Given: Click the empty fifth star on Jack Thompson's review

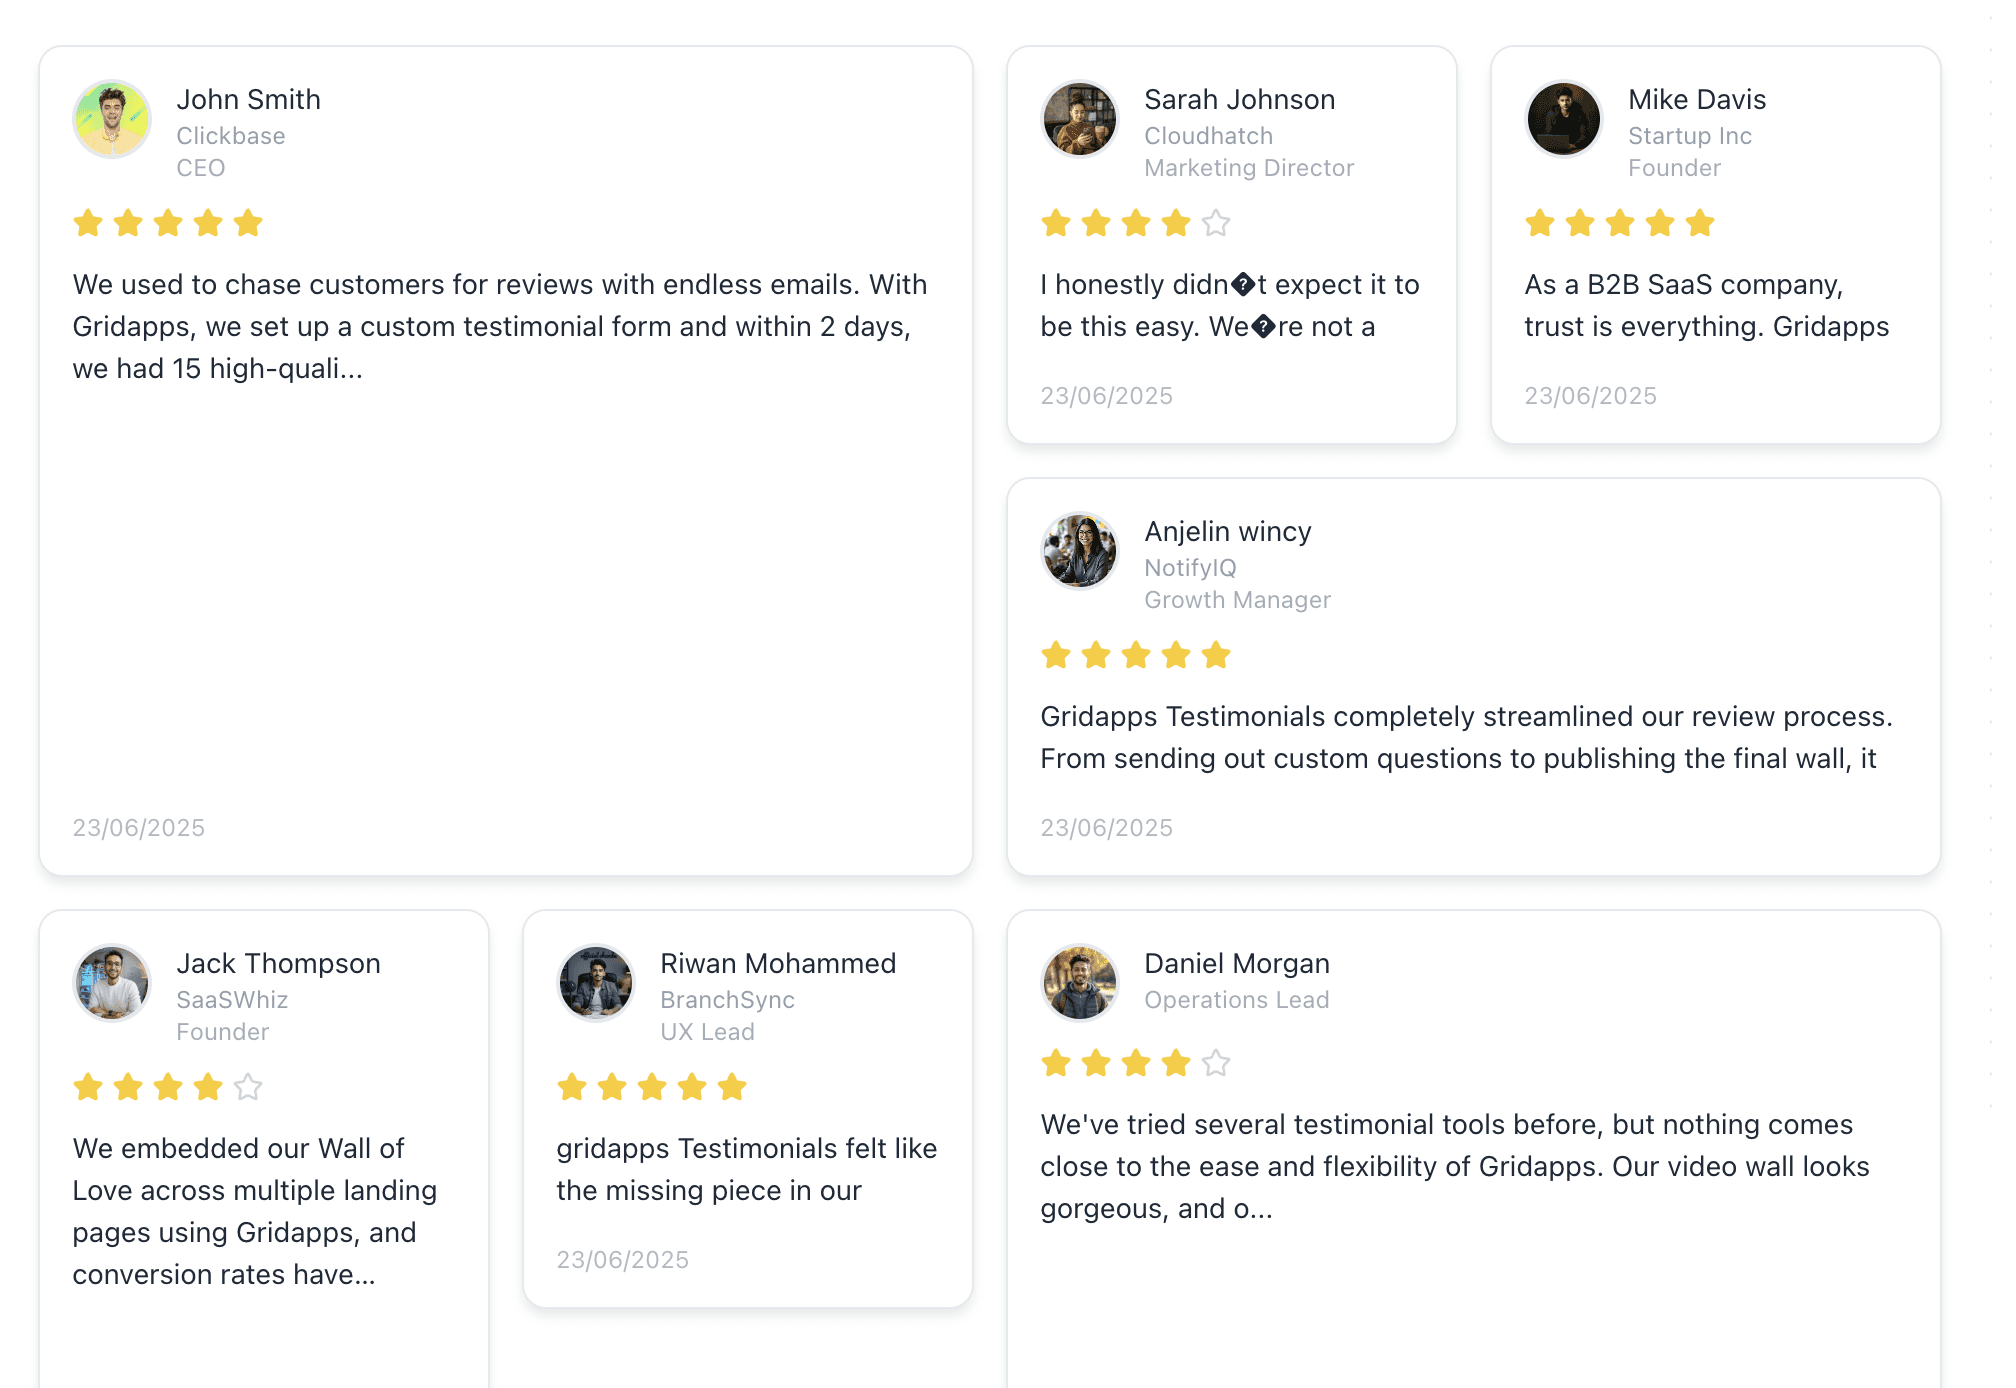Looking at the screenshot, I should pyautogui.click(x=246, y=1087).
